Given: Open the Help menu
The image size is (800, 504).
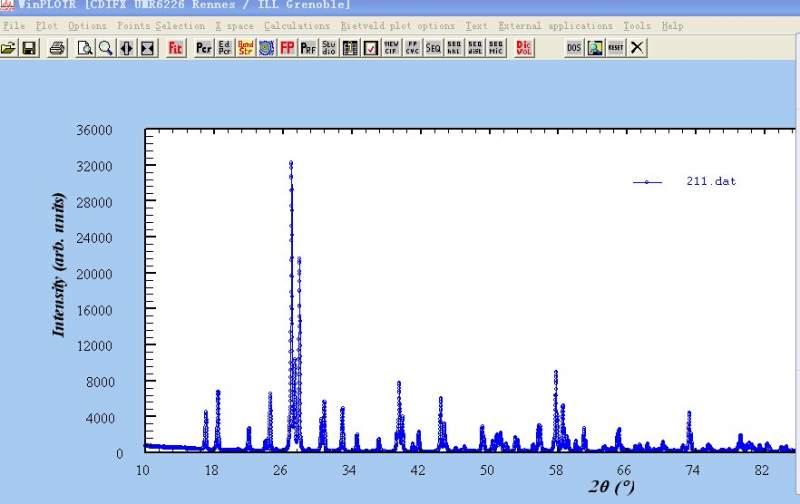Looking at the screenshot, I should pyautogui.click(x=672, y=26).
